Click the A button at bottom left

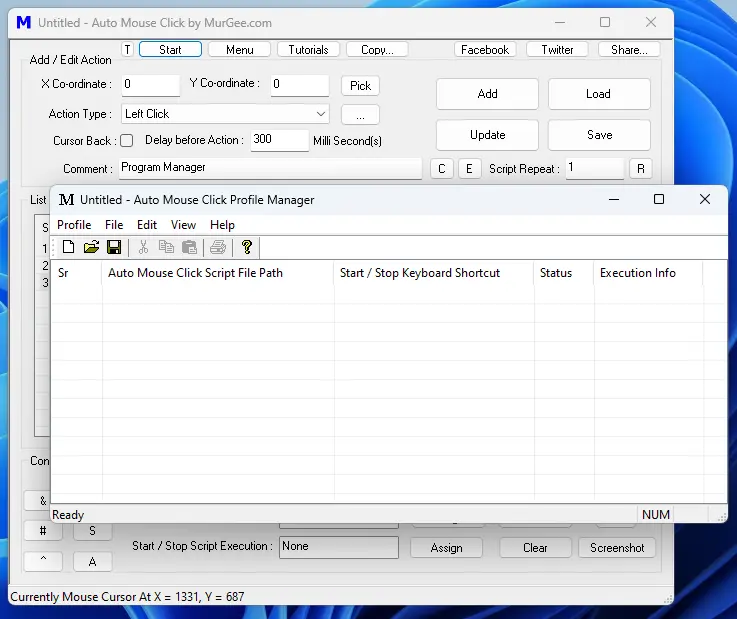coord(93,561)
